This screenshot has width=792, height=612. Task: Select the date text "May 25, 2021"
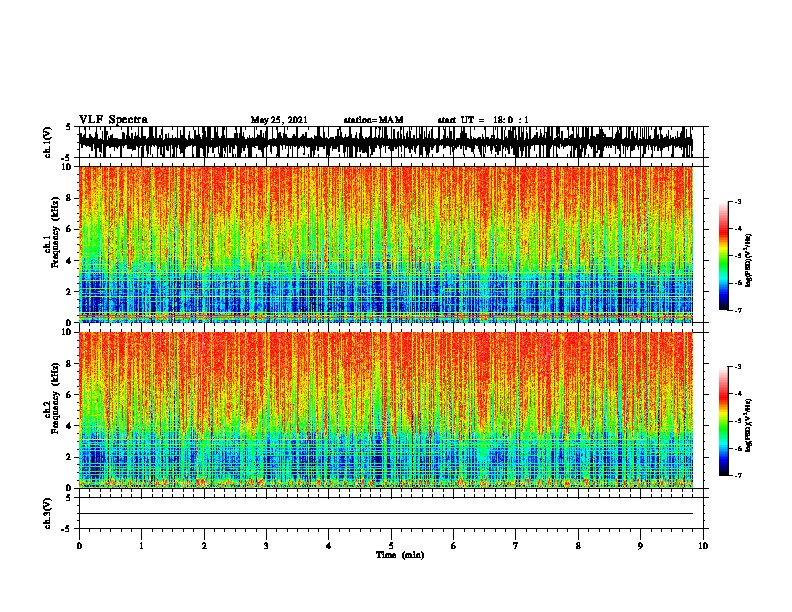coord(279,120)
